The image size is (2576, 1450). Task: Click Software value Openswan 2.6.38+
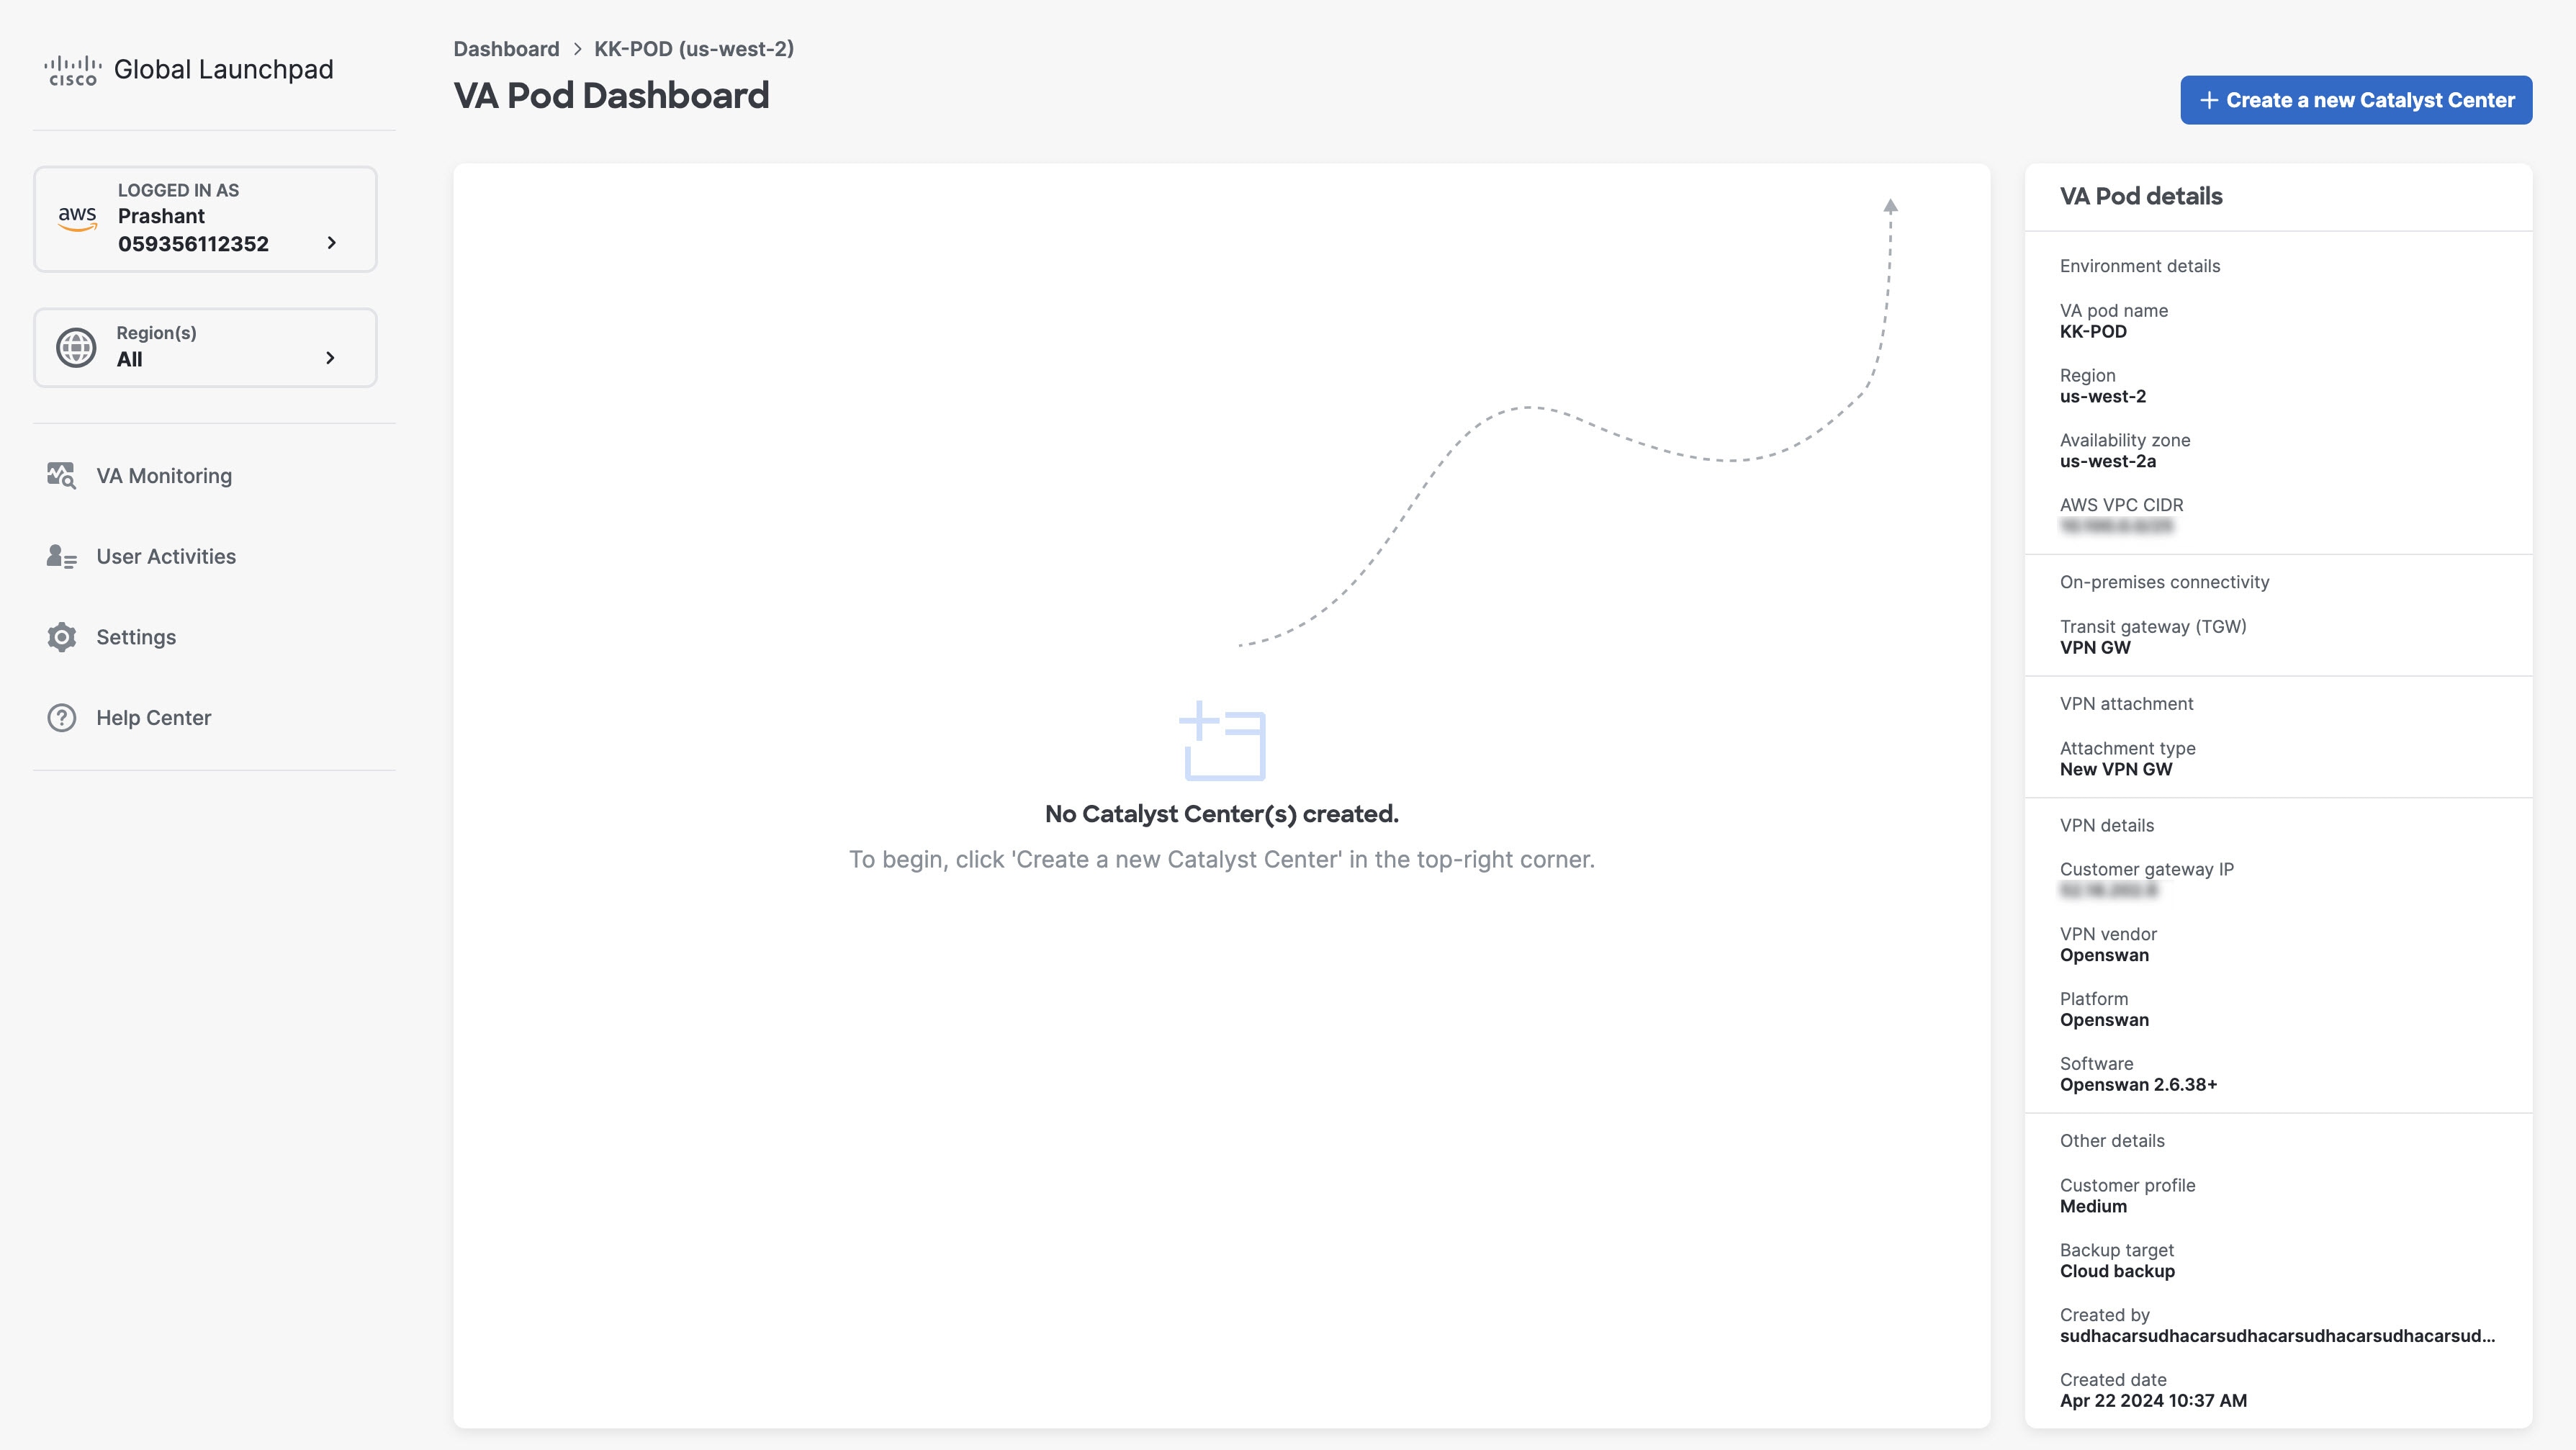(2138, 1086)
